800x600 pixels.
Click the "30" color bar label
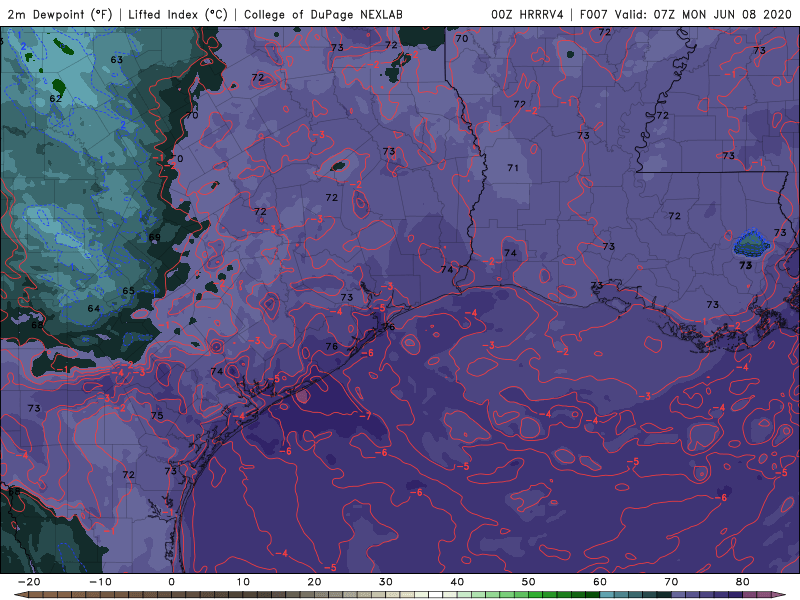pyautogui.click(x=386, y=582)
